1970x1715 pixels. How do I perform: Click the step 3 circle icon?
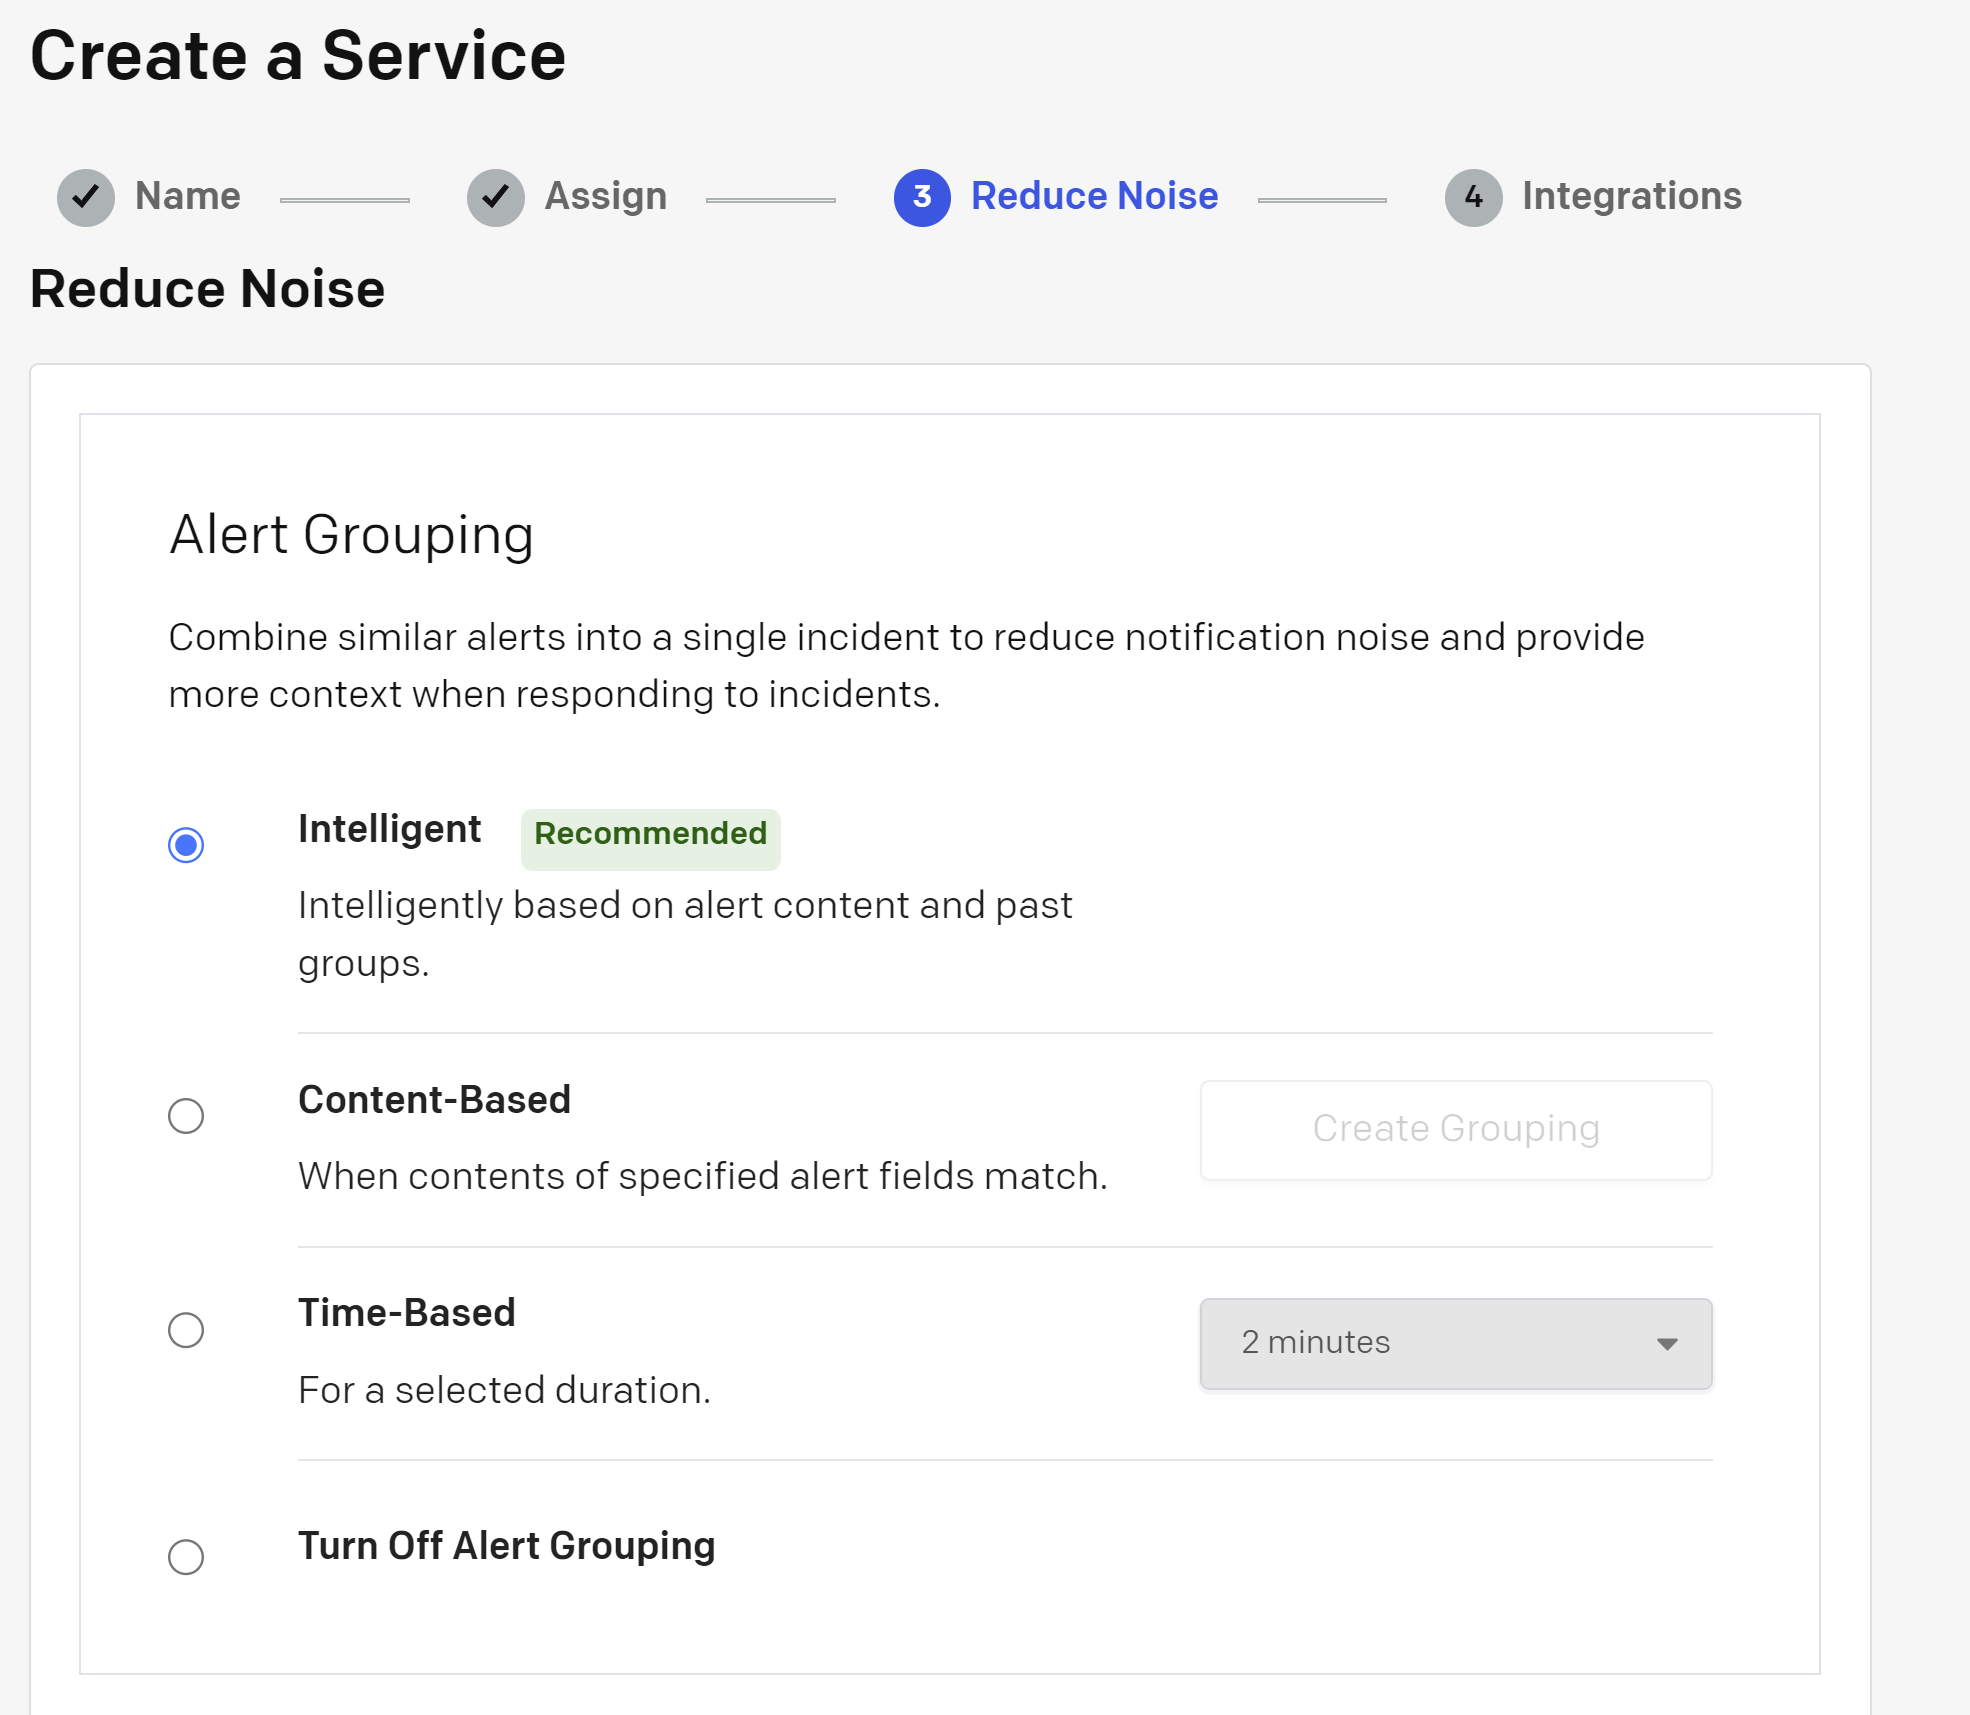[922, 197]
